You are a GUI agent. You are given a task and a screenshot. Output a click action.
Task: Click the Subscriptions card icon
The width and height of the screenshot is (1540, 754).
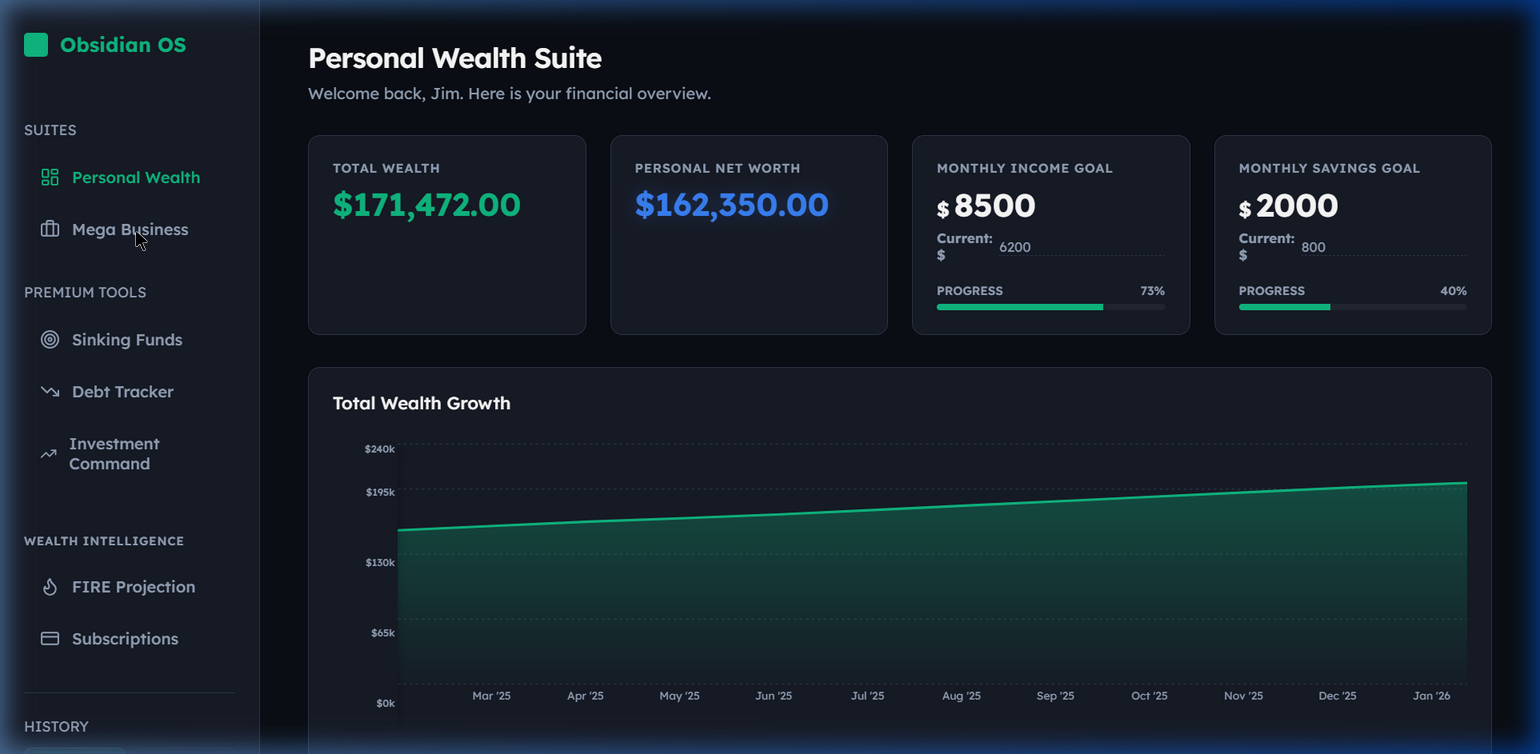pos(50,639)
